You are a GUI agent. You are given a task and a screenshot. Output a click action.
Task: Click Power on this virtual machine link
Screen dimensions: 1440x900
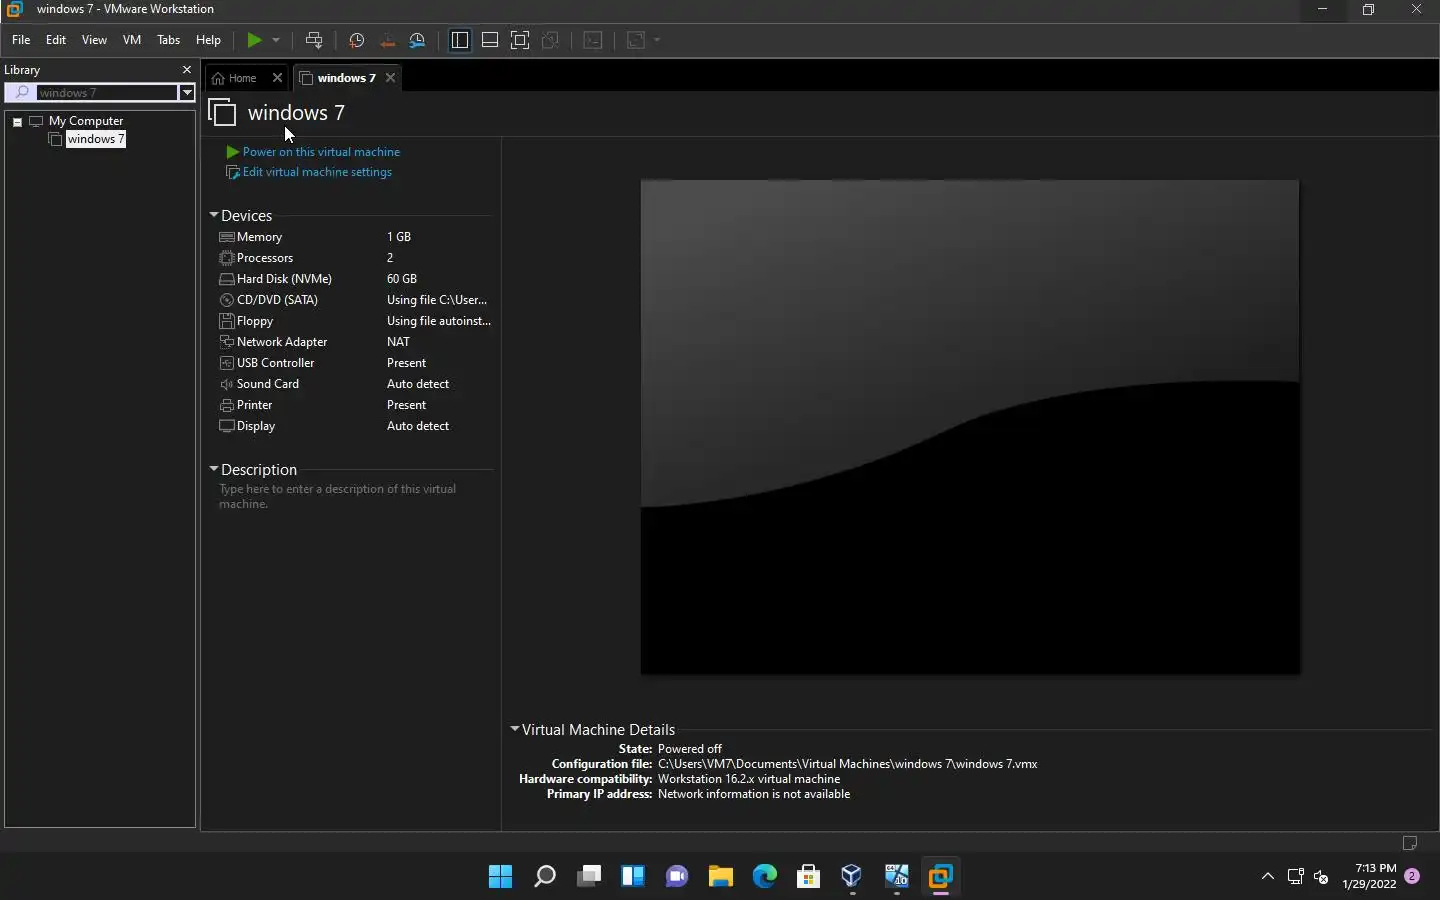coord(321,152)
